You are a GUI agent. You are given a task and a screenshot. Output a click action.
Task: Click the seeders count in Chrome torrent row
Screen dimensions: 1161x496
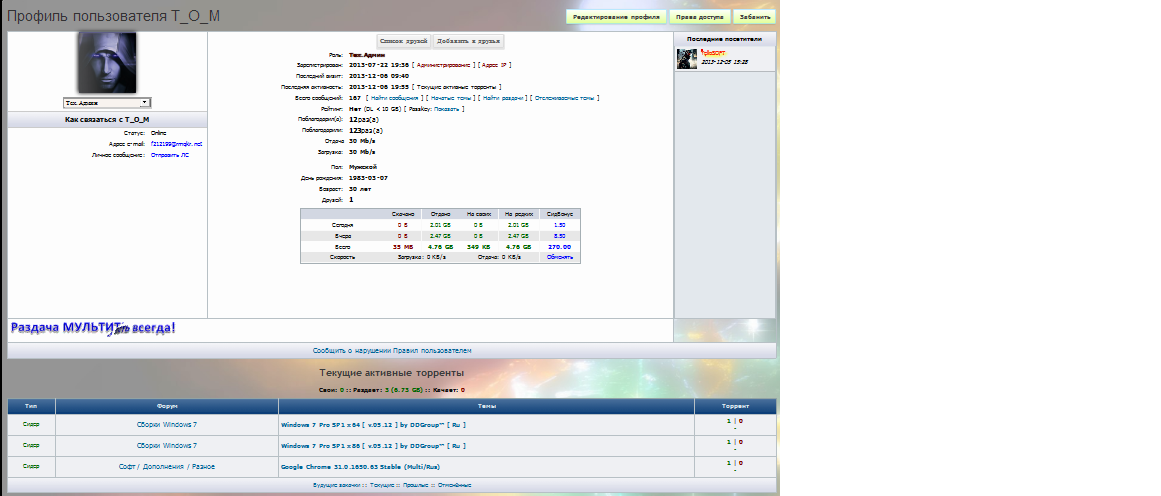(x=729, y=463)
